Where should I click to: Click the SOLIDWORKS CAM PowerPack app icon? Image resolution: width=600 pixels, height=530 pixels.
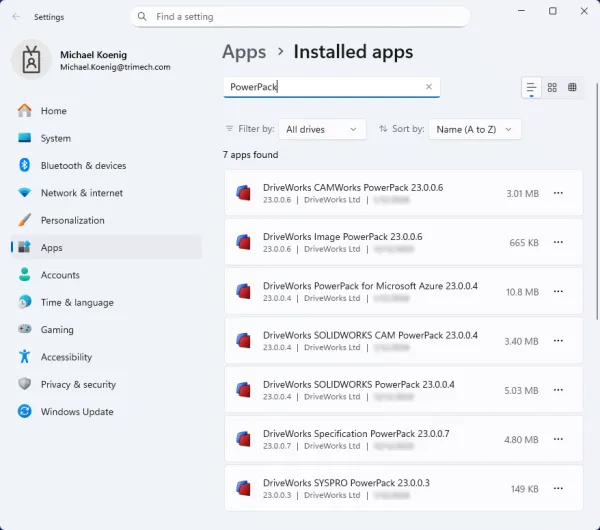coord(243,341)
